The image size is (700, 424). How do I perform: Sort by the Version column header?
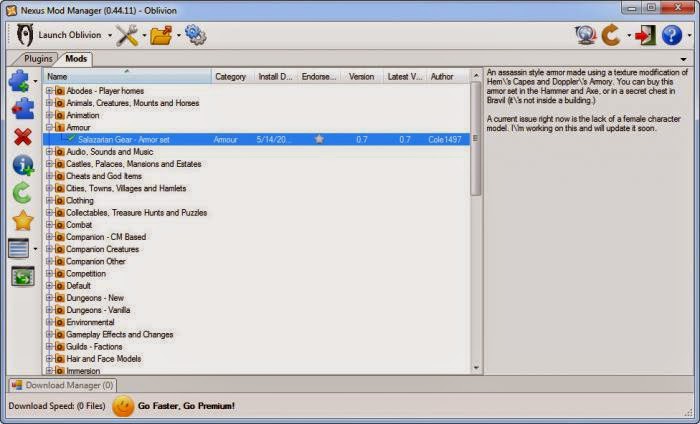coord(362,76)
